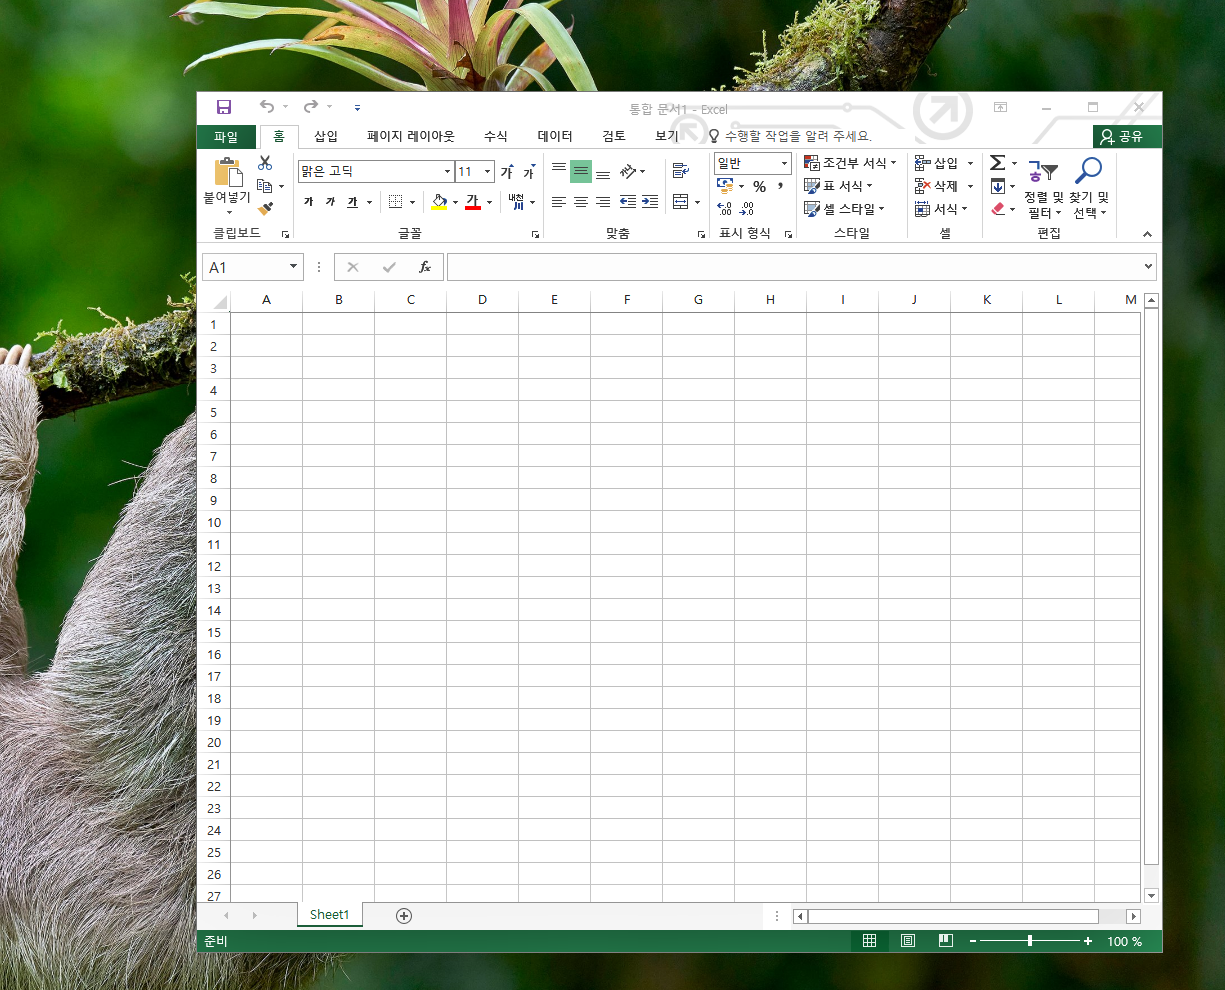
Task: Increase the indent
Action: [650, 202]
